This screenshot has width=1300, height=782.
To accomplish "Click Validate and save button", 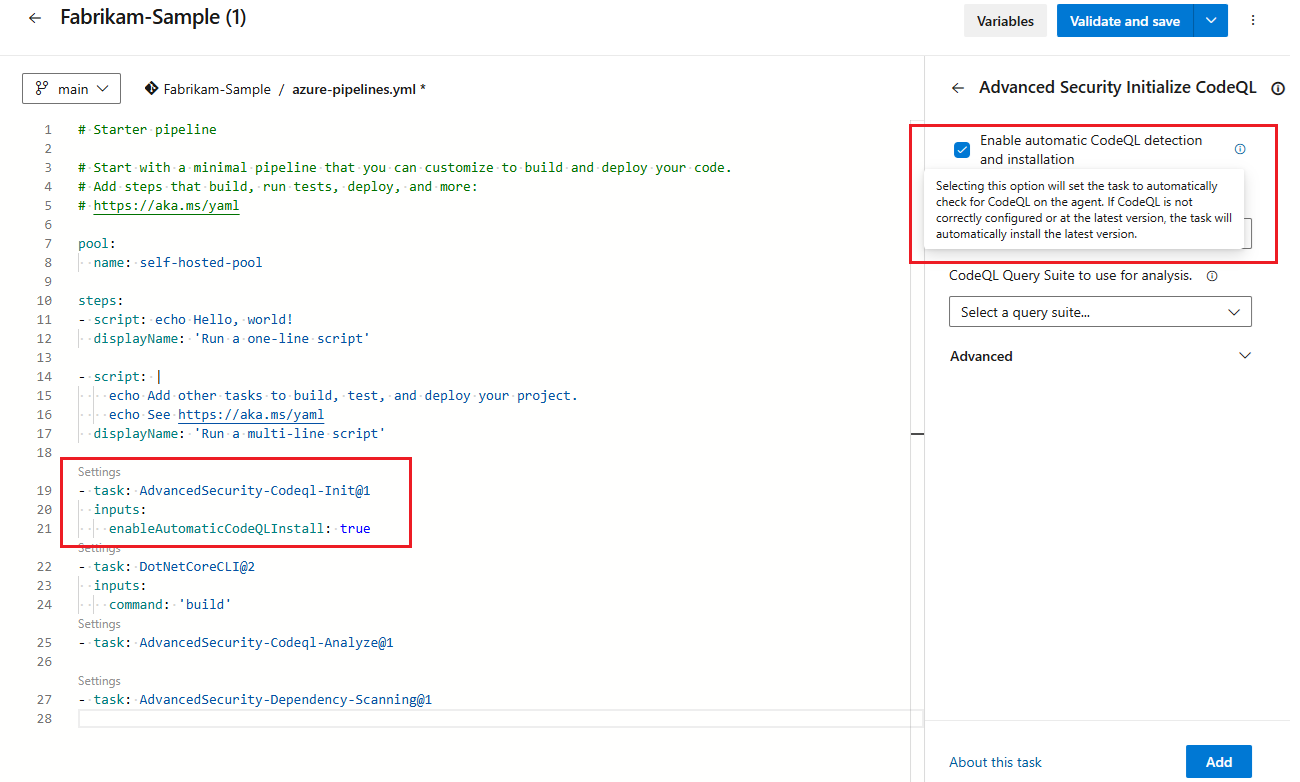I will click(1125, 21).
